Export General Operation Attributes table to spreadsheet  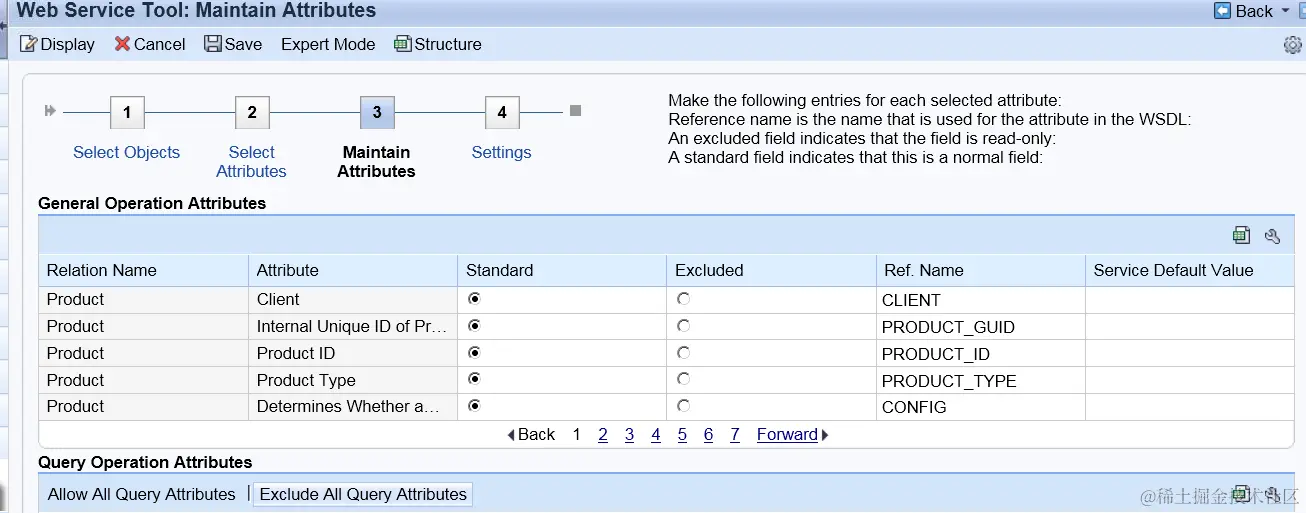pos(1241,236)
